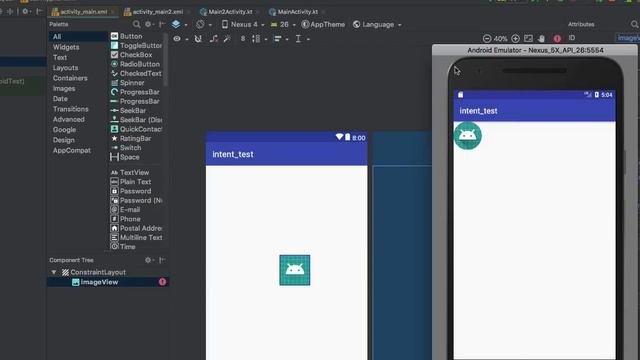Viewport: 640px width, 360px height.
Task: Click the Palette search magnifier icon
Action: (x=137, y=24)
